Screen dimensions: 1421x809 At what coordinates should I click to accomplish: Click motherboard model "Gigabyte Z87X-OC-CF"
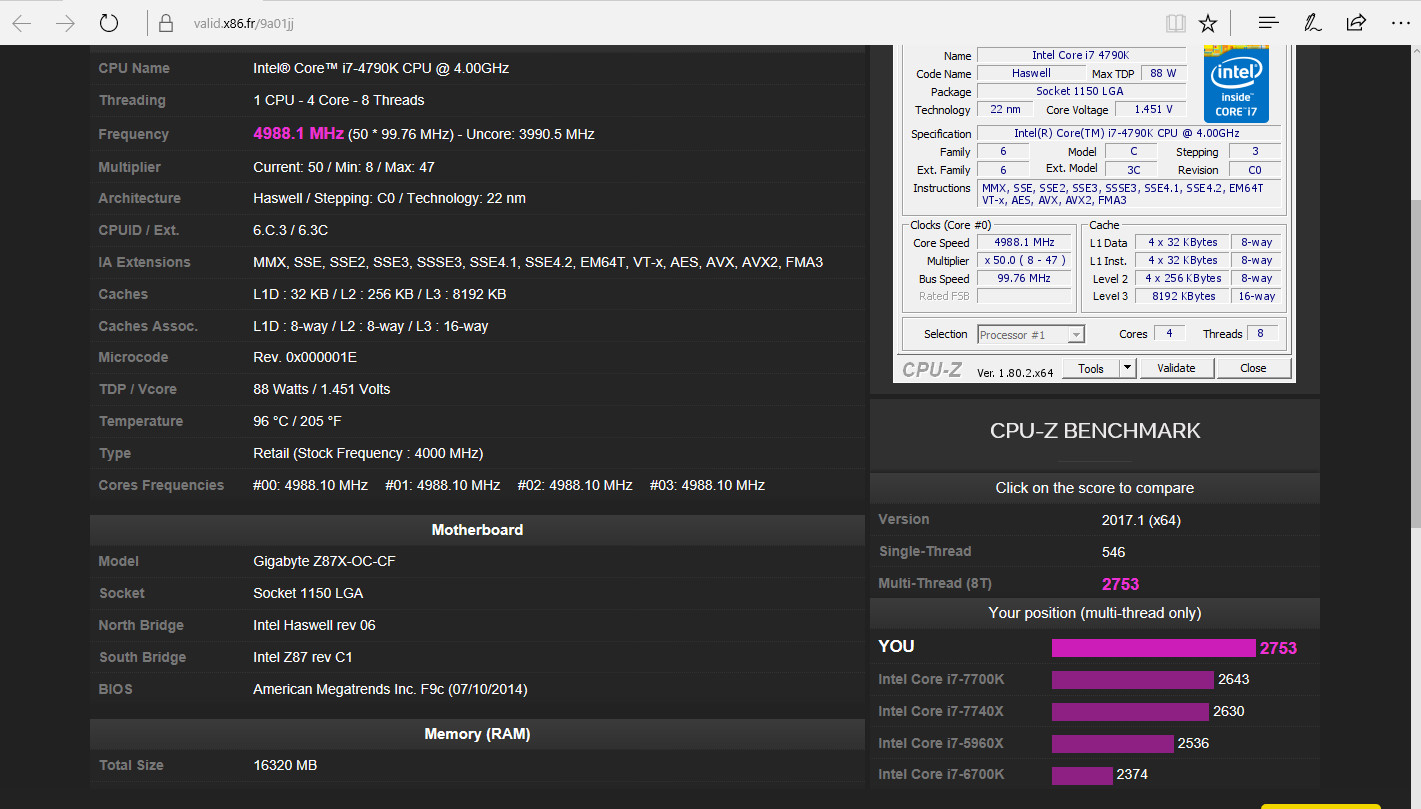tap(324, 561)
